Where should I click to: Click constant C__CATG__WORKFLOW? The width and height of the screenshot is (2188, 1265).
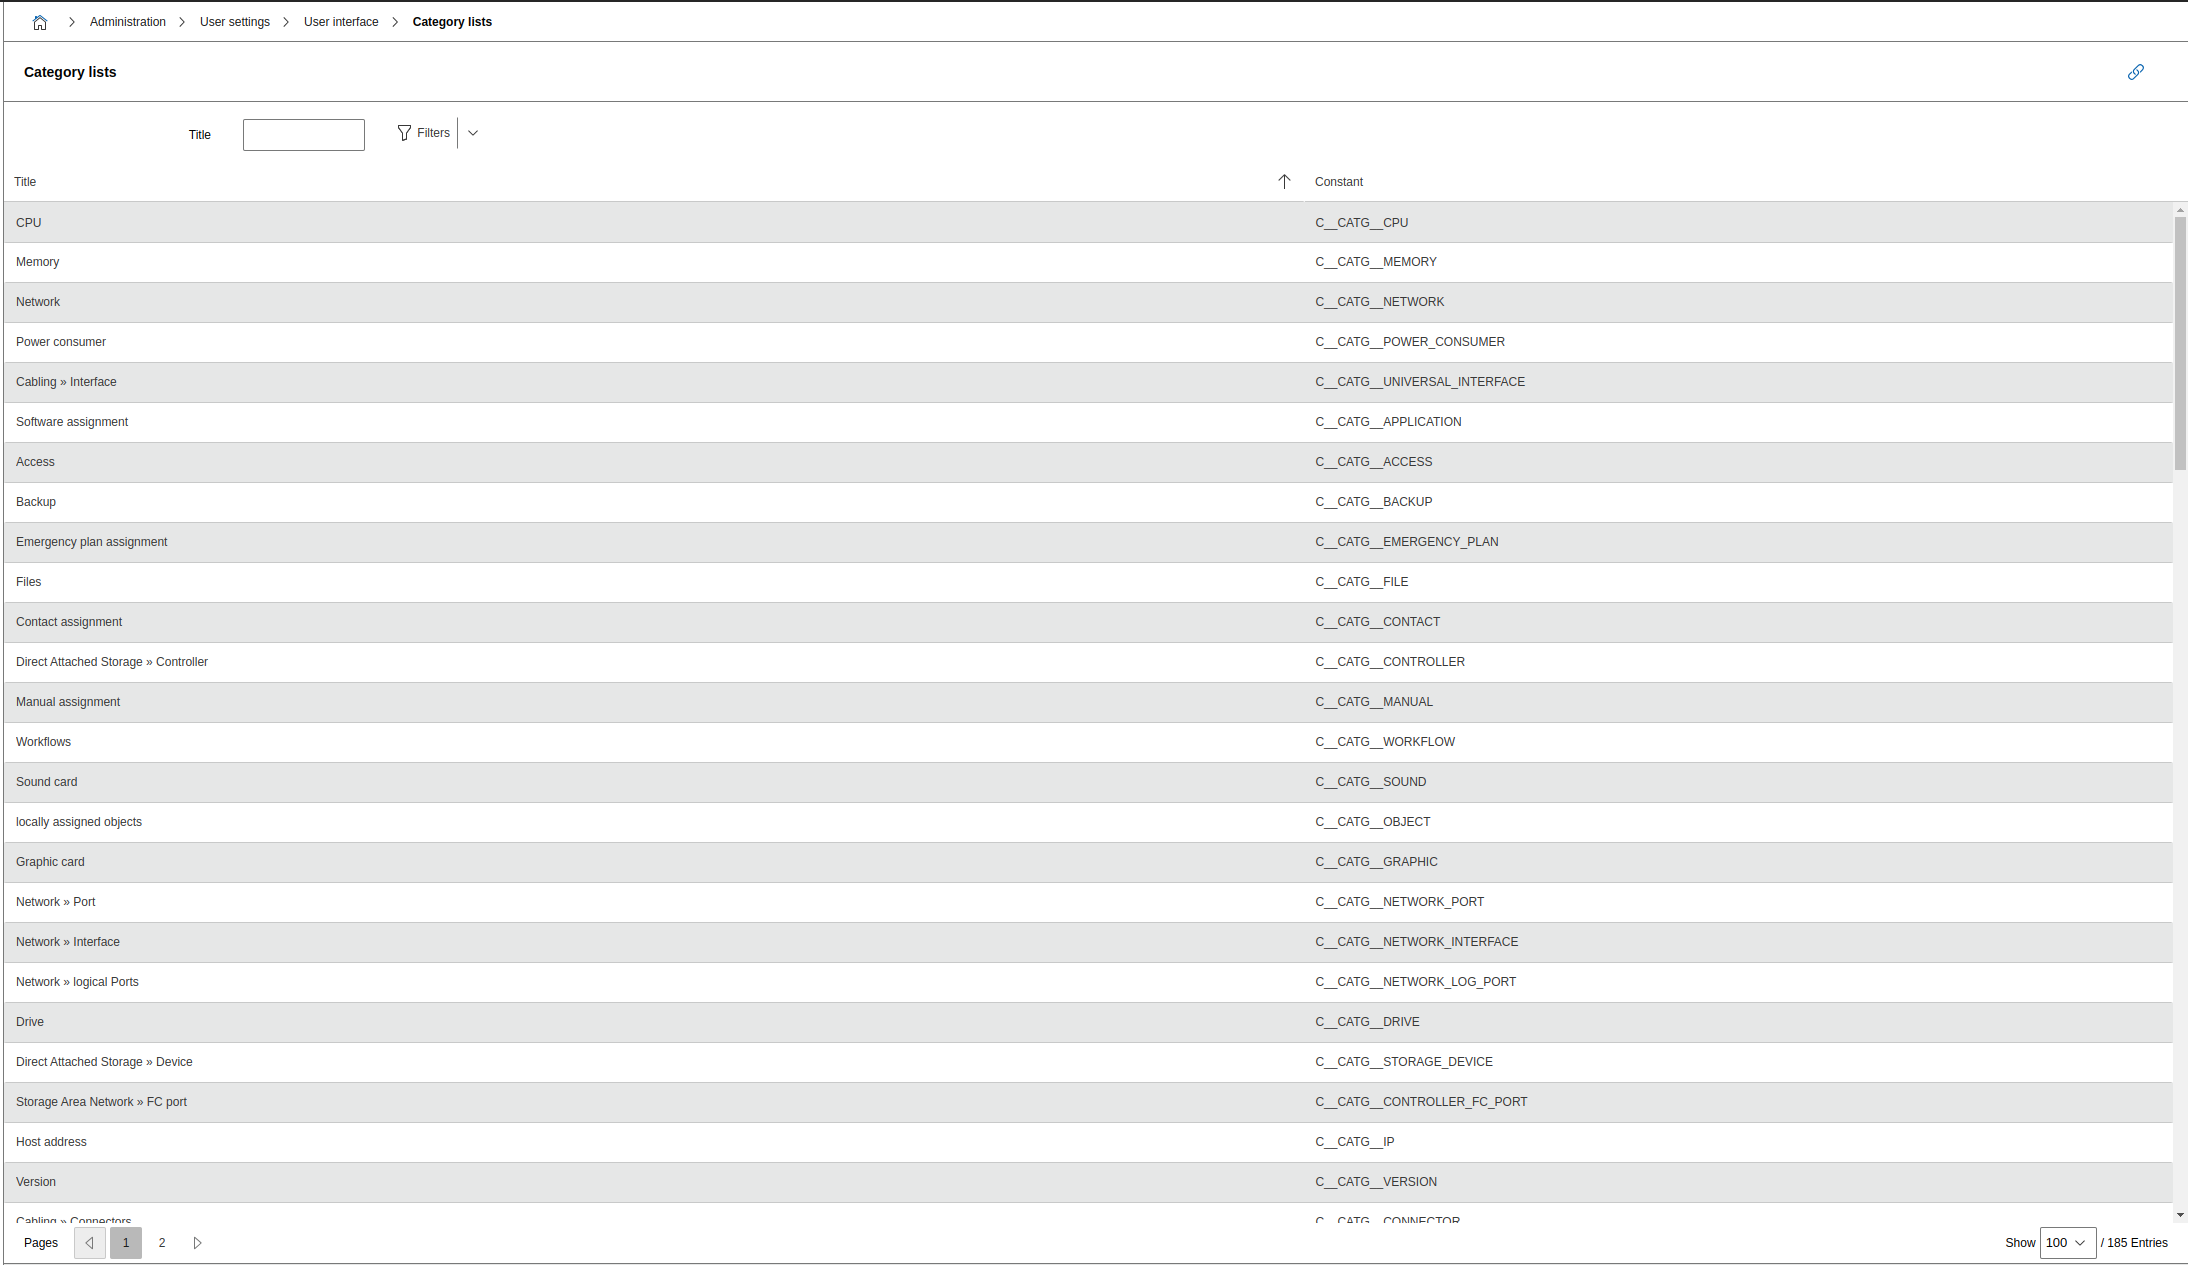point(1385,742)
